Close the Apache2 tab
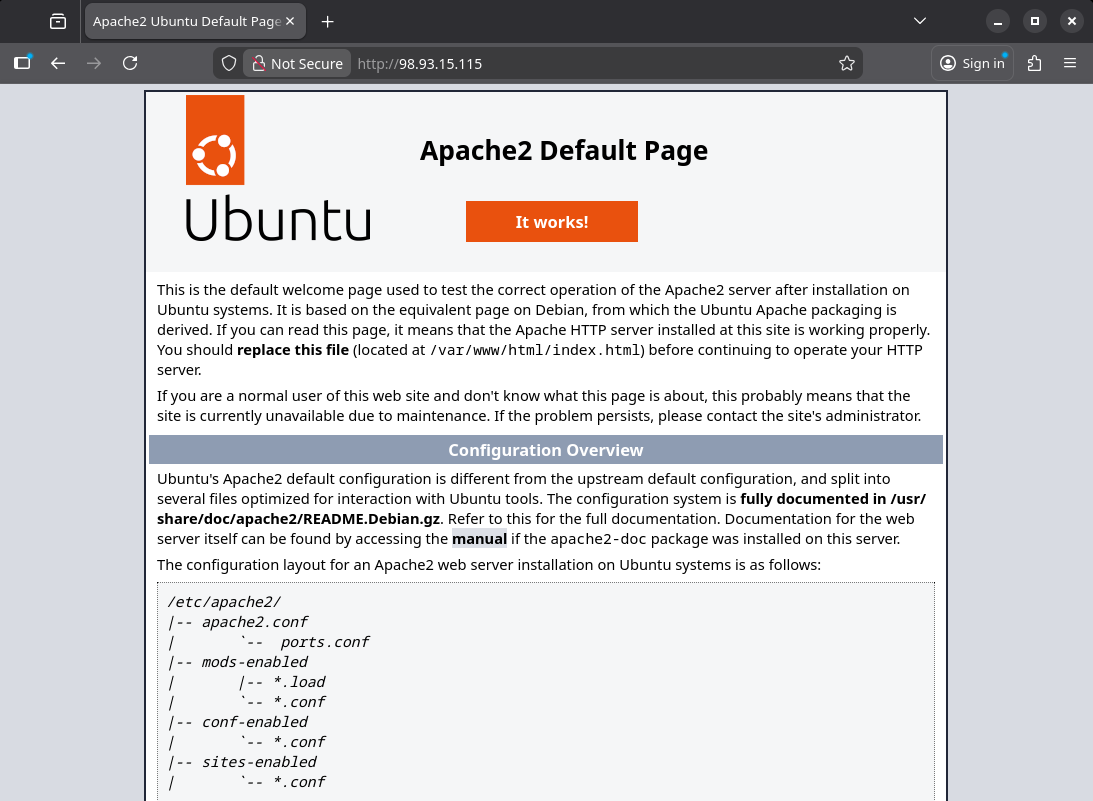This screenshot has height=801, width=1093. pos(289,20)
